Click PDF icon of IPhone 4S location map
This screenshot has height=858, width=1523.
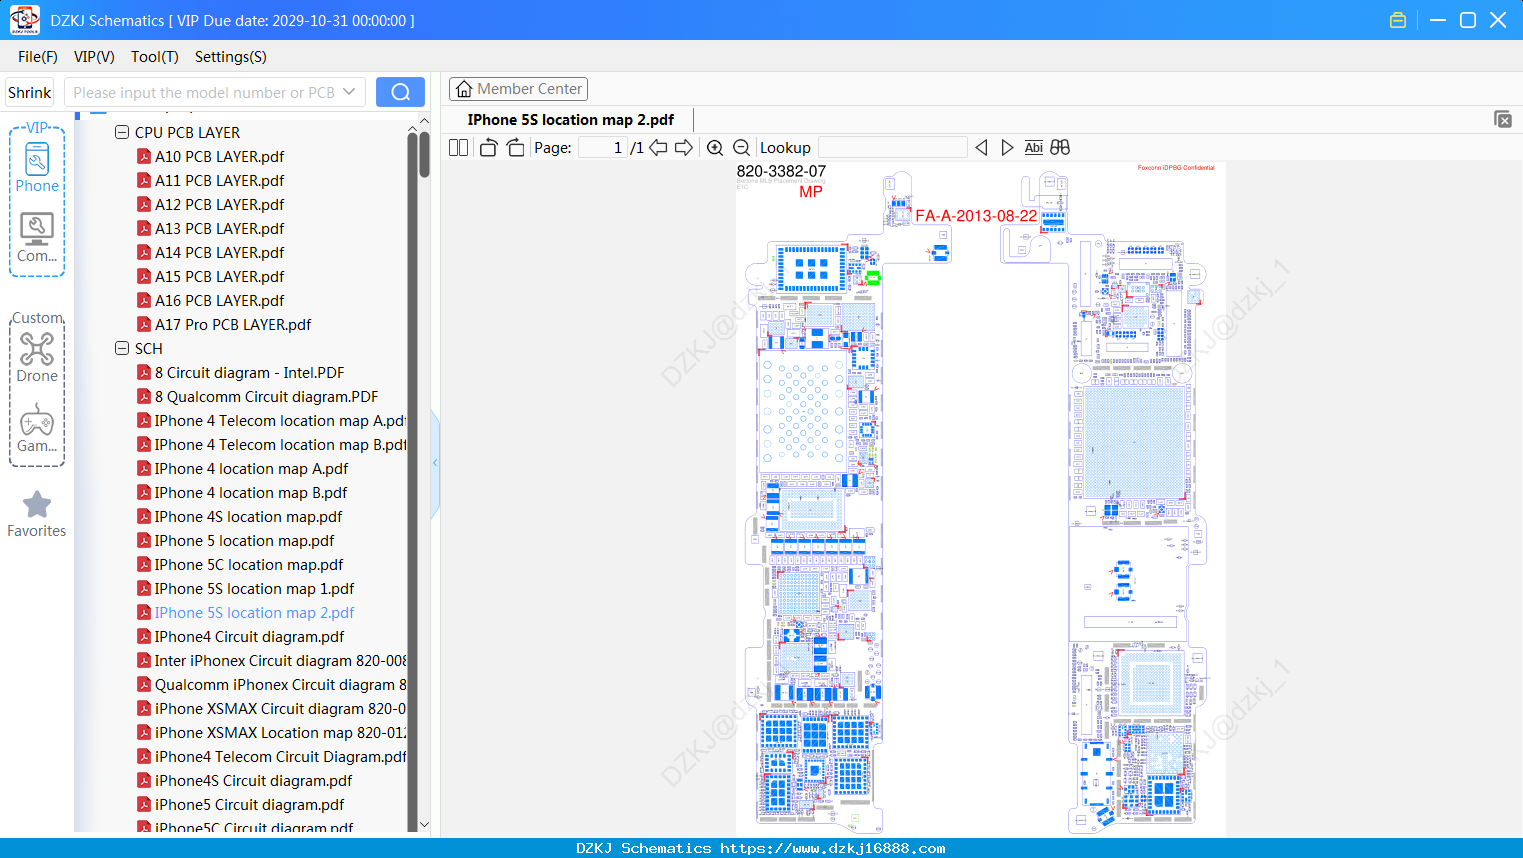tap(144, 516)
